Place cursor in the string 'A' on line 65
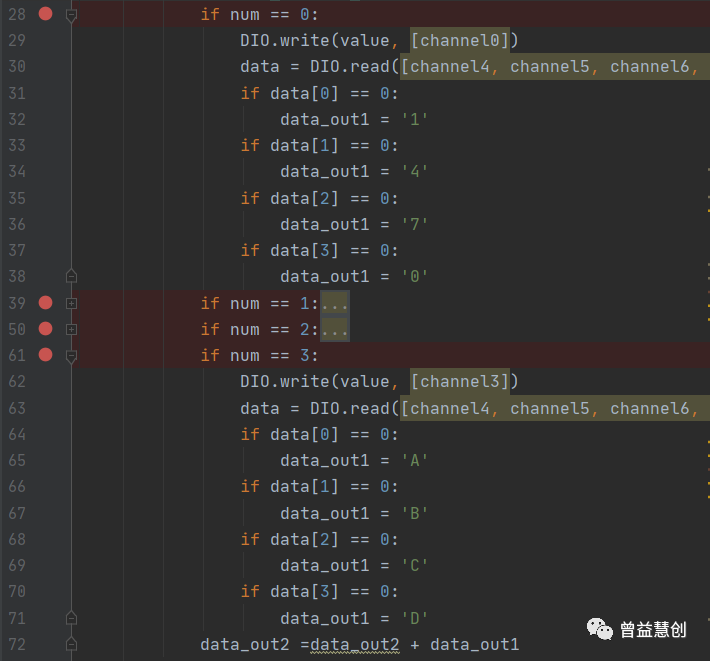The image size is (710, 661). click(414, 461)
